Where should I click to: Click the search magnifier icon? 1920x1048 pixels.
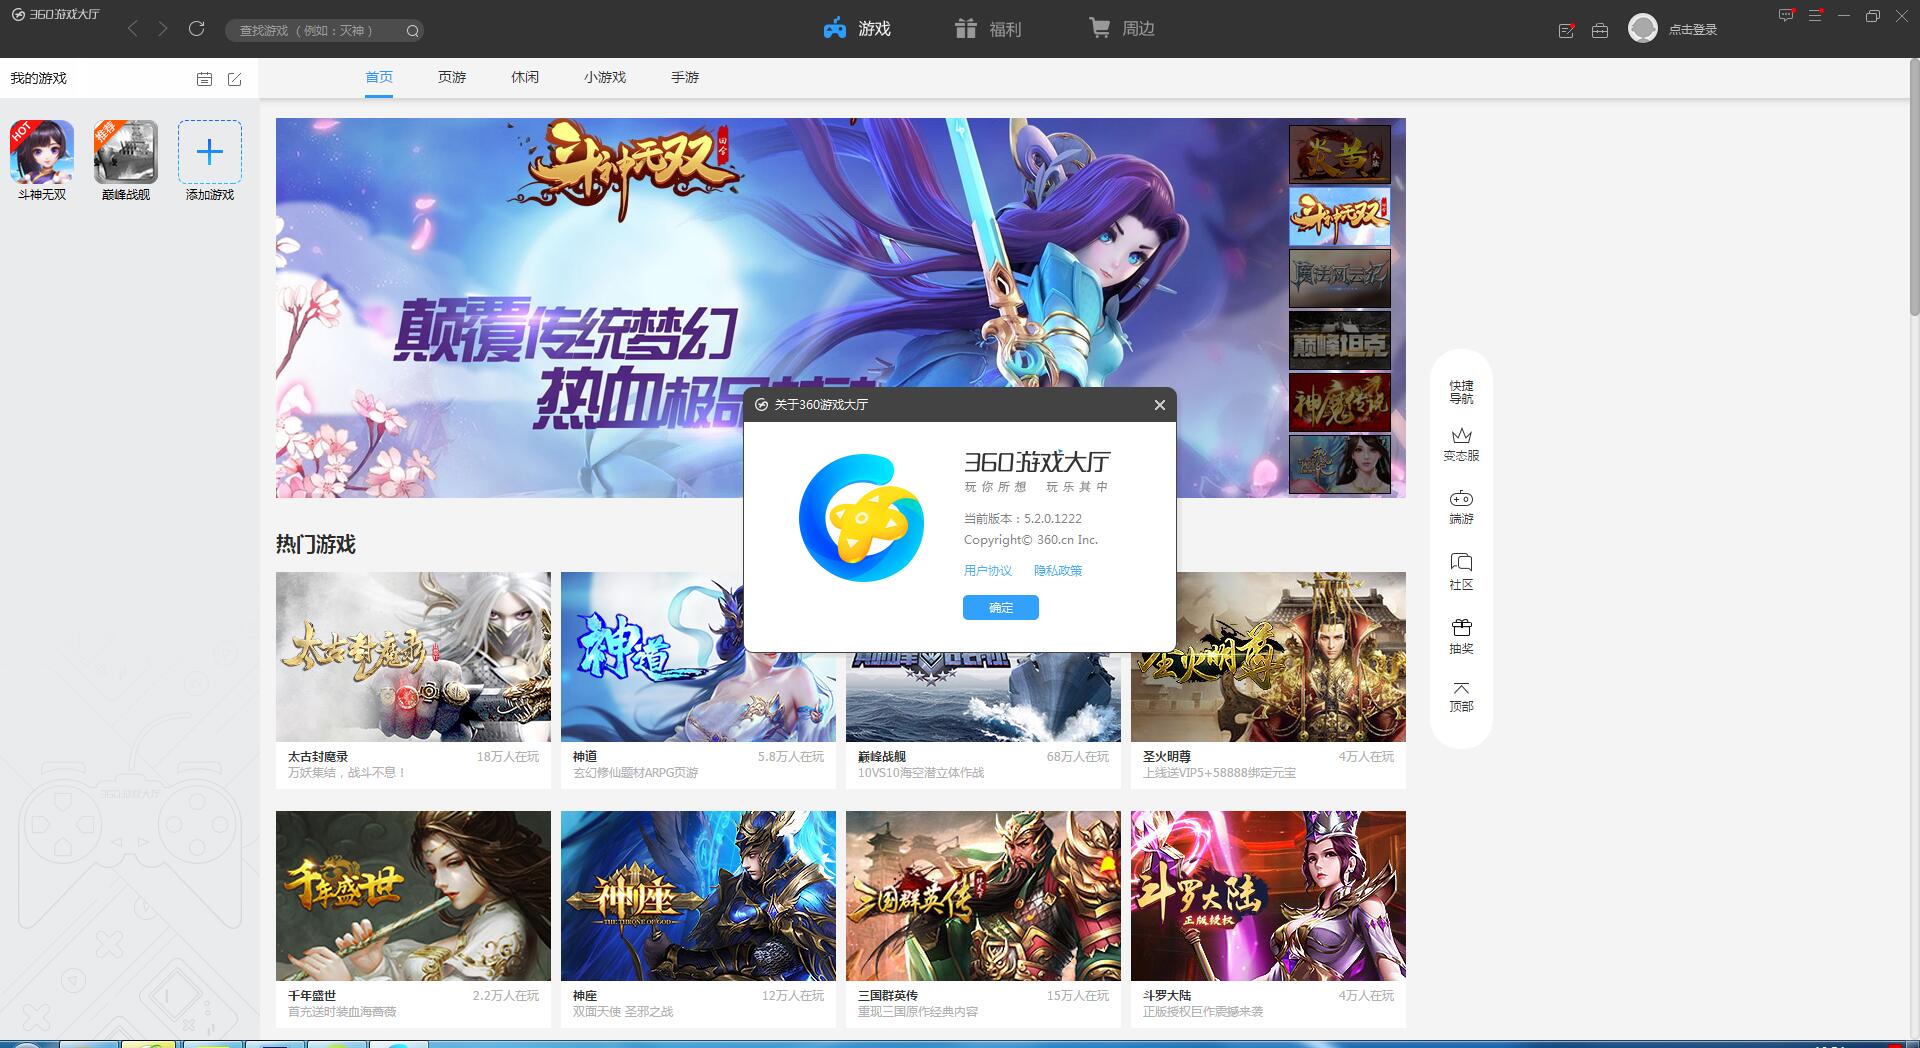(x=412, y=31)
